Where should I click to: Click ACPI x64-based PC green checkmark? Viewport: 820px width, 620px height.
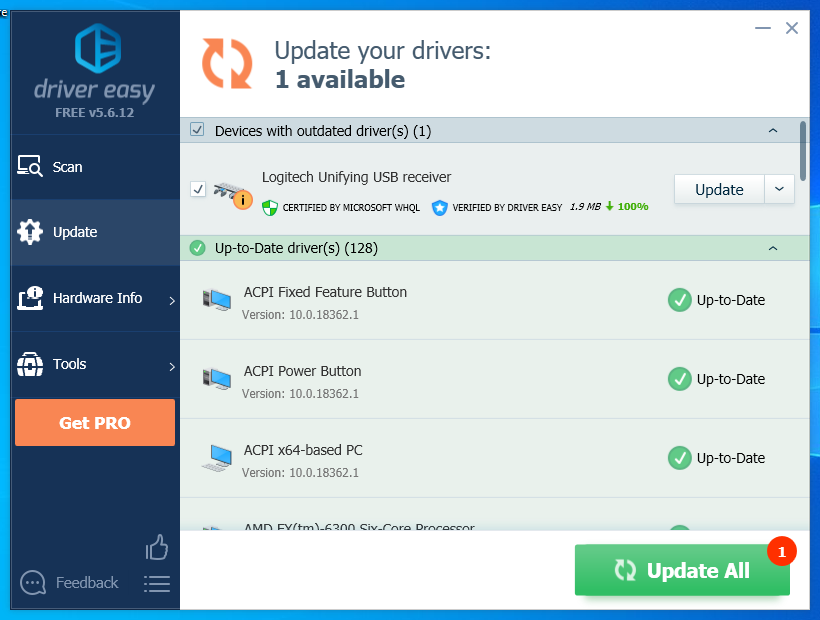[679, 458]
